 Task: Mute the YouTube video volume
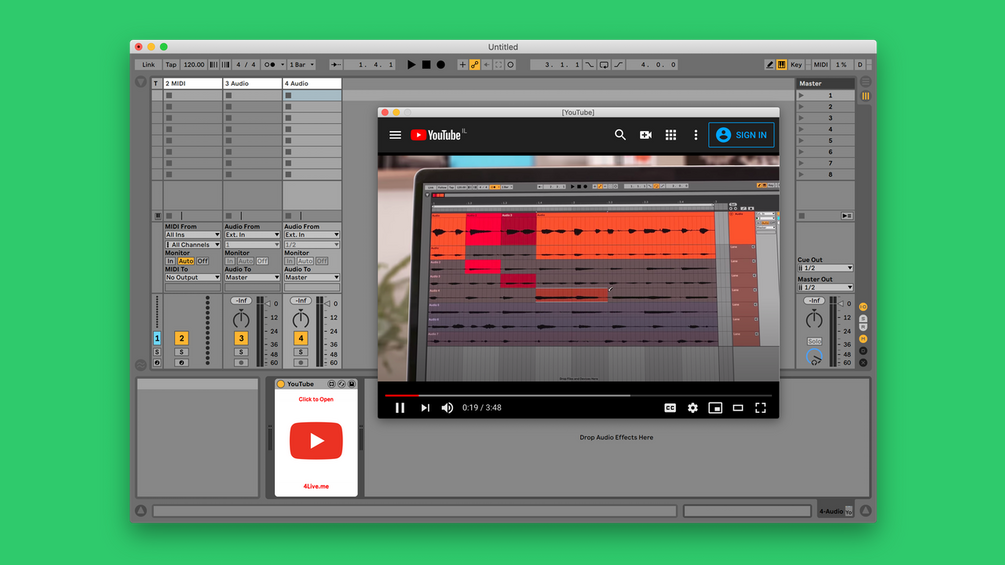[x=447, y=407]
